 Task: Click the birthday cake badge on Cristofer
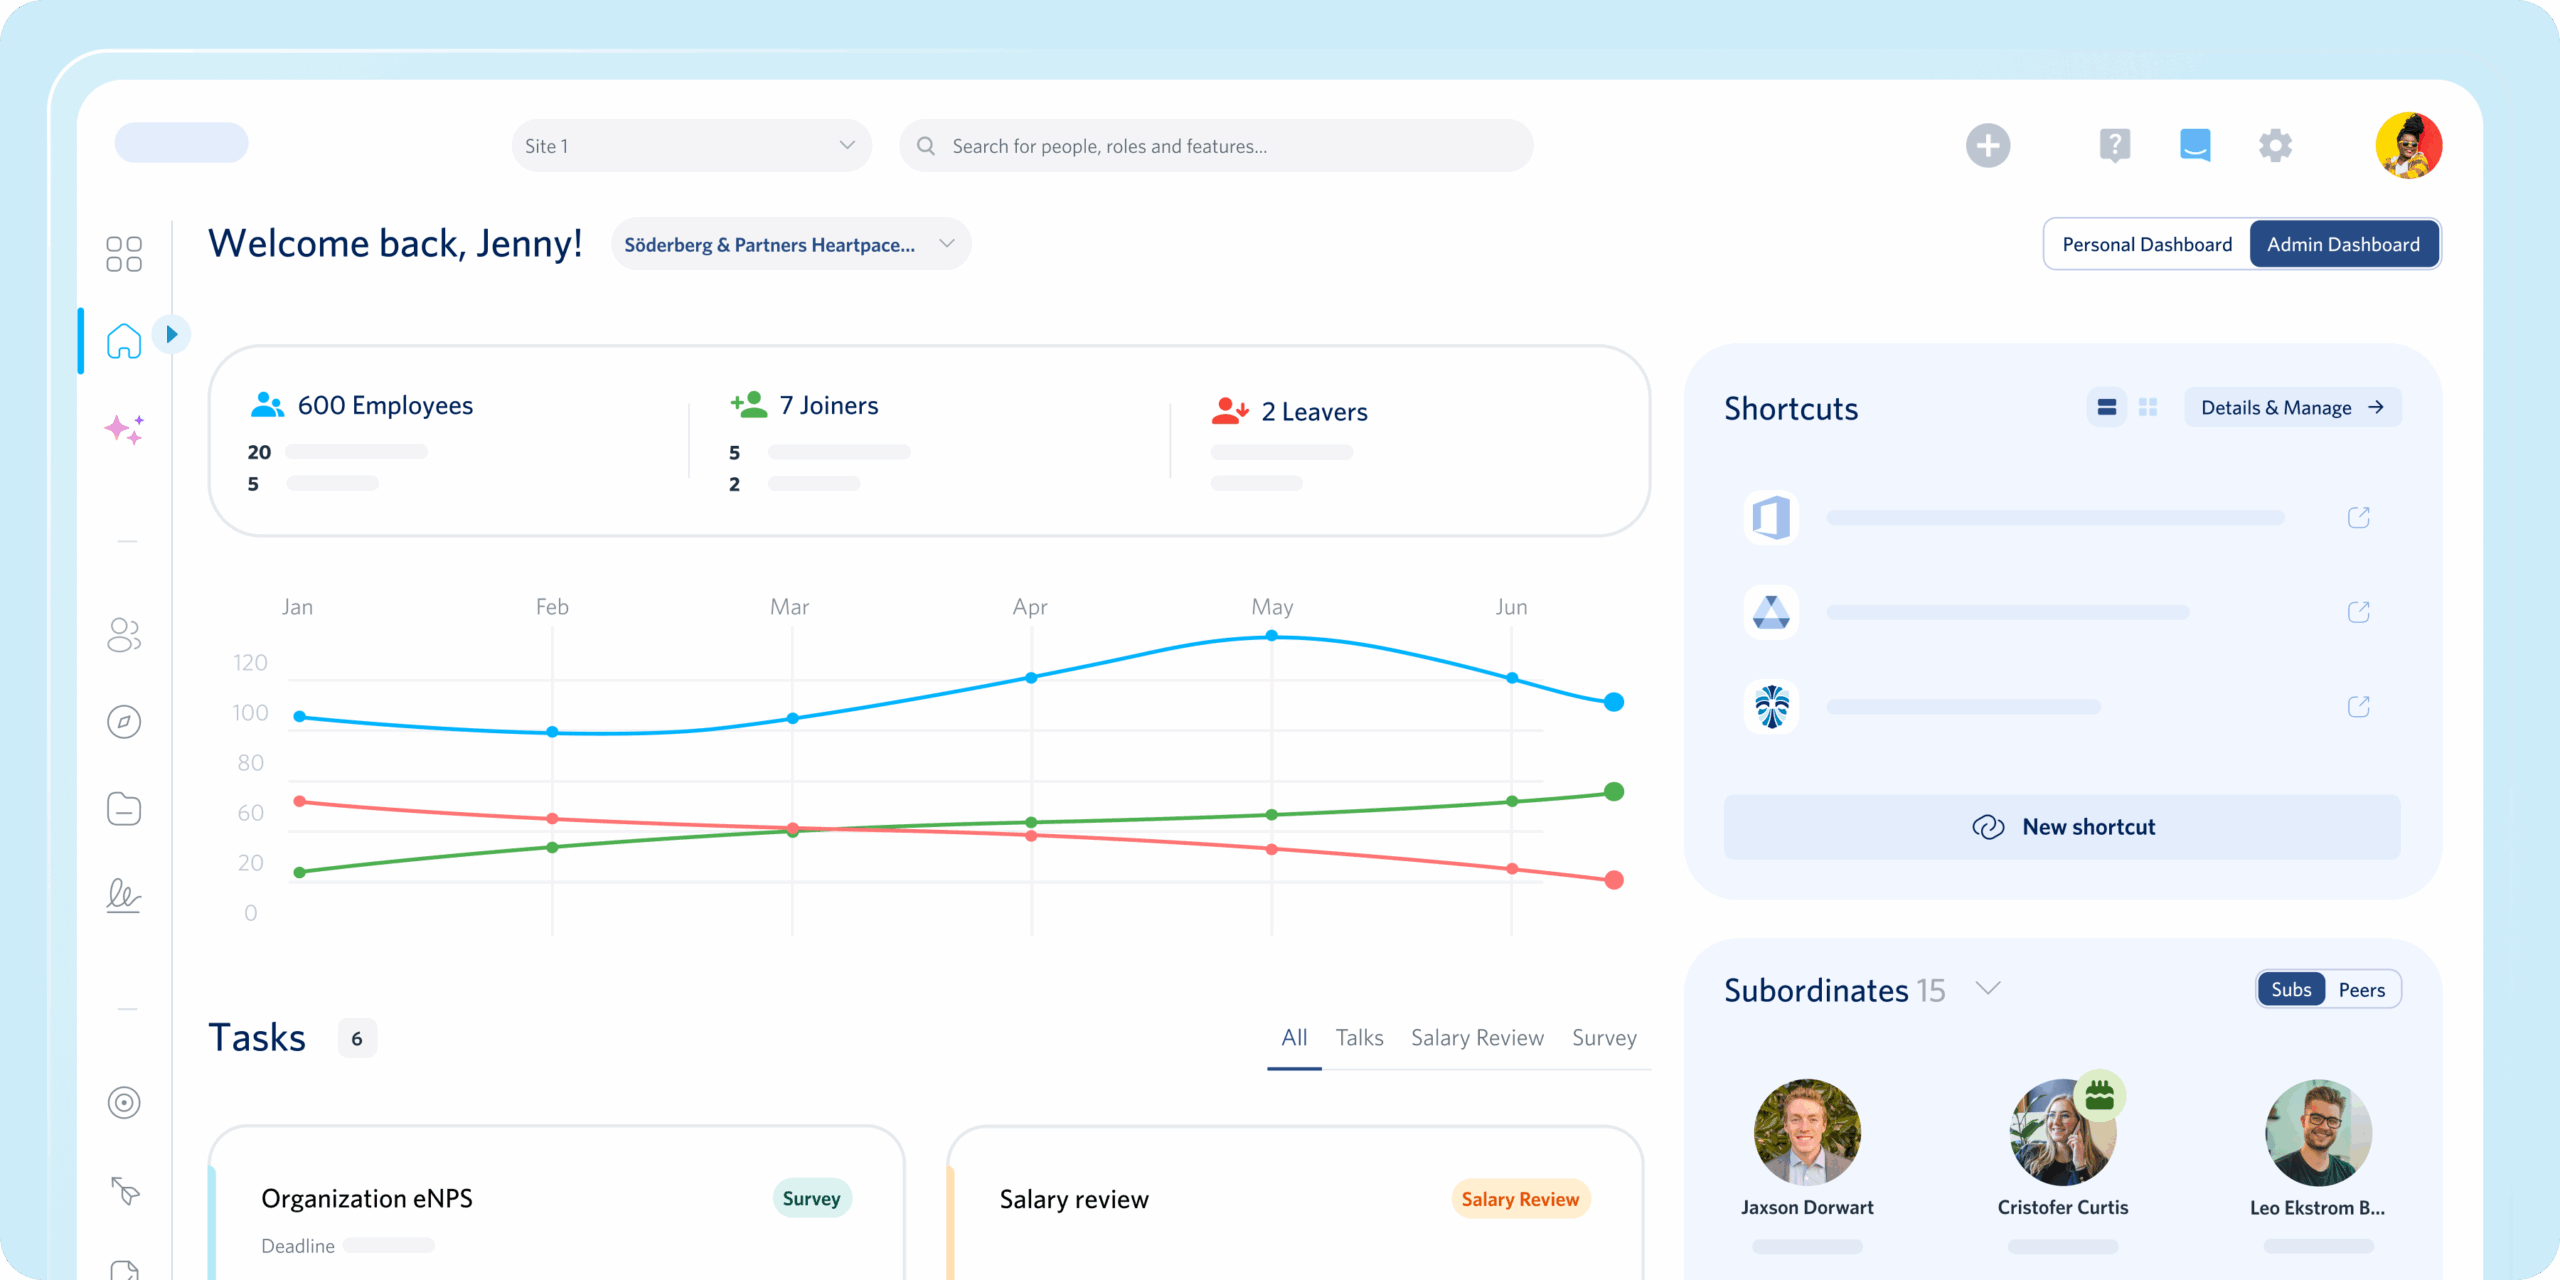[x=2100, y=1096]
